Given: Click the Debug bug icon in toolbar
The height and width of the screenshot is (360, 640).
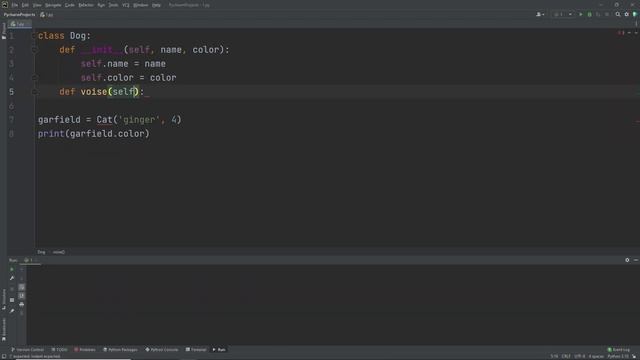Looking at the screenshot, I should (x=589, y=15).
